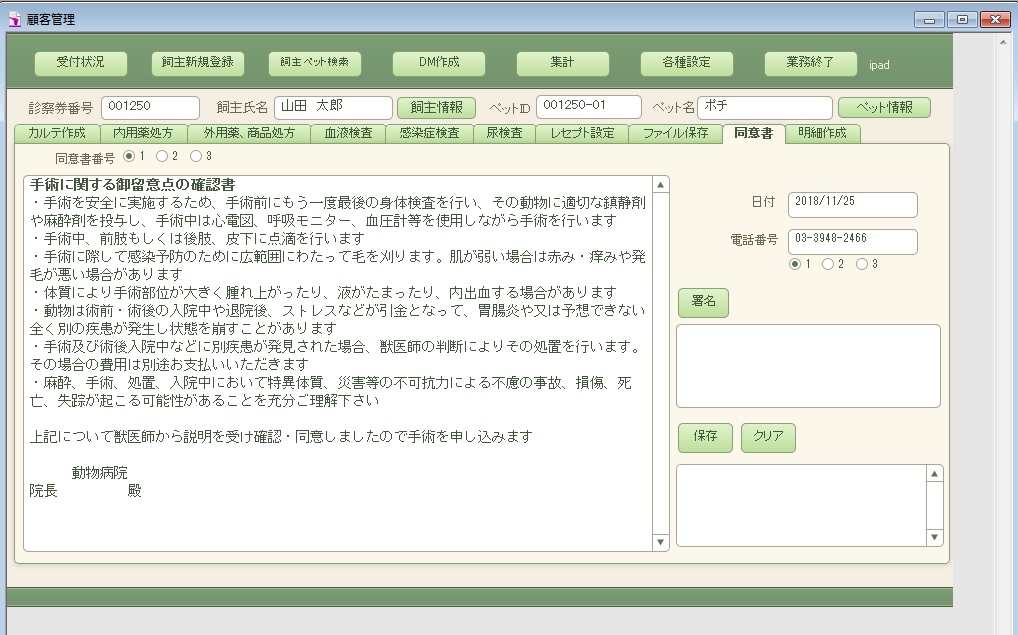
Task: Switch to the カルテ作成 tab
Action: [x=57, y=134]
